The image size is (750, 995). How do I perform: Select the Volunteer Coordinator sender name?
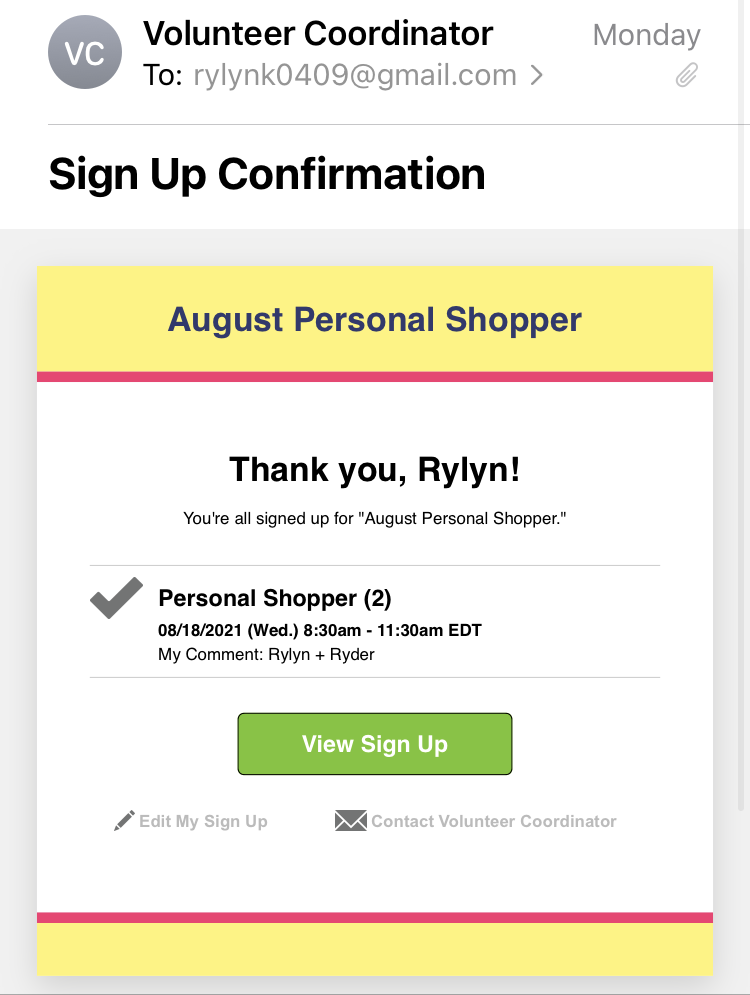tap(318, 34)
